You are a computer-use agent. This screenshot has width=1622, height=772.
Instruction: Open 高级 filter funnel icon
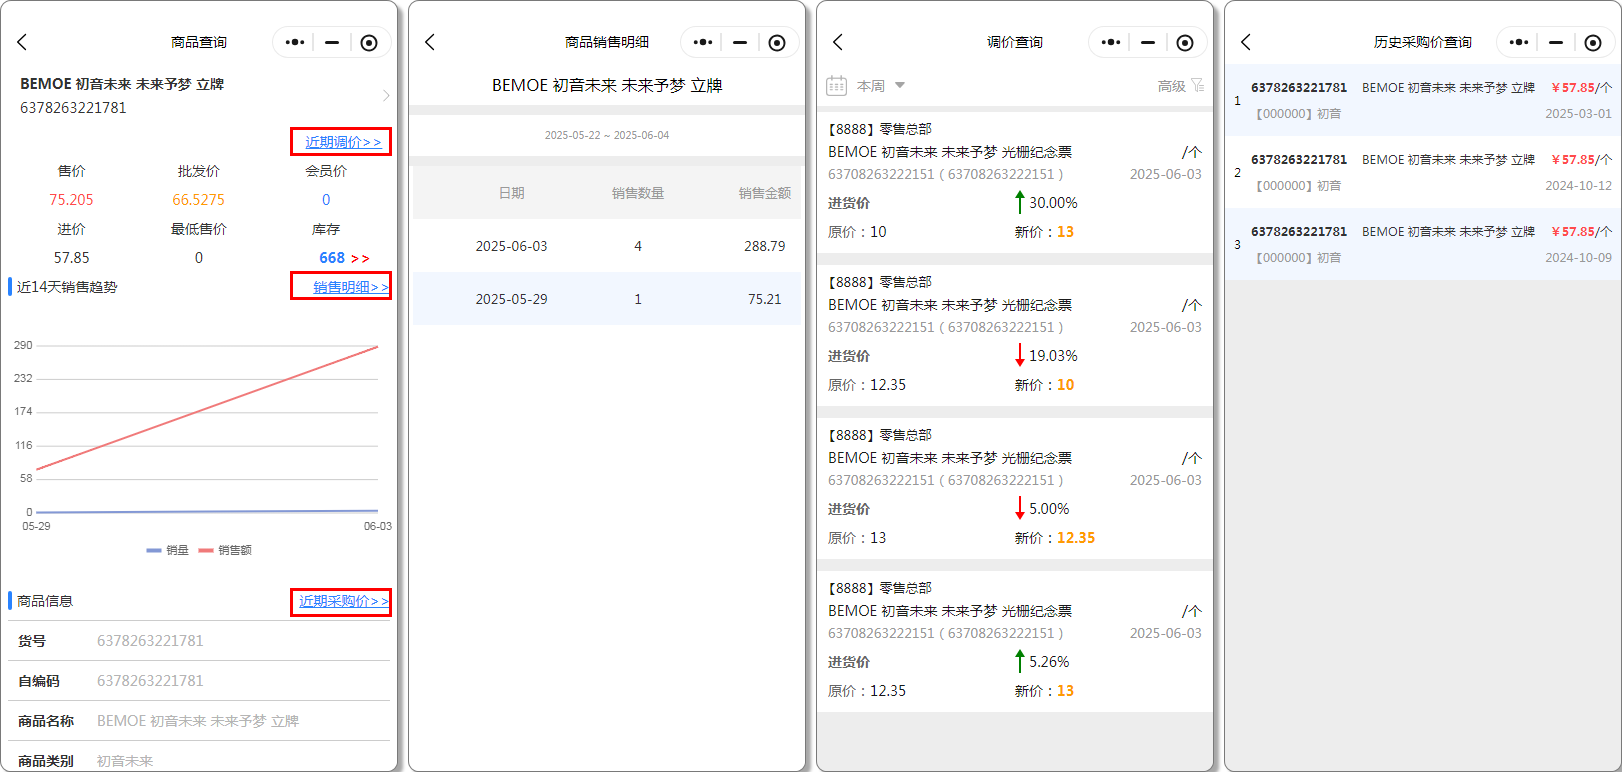coord(1197,86)
